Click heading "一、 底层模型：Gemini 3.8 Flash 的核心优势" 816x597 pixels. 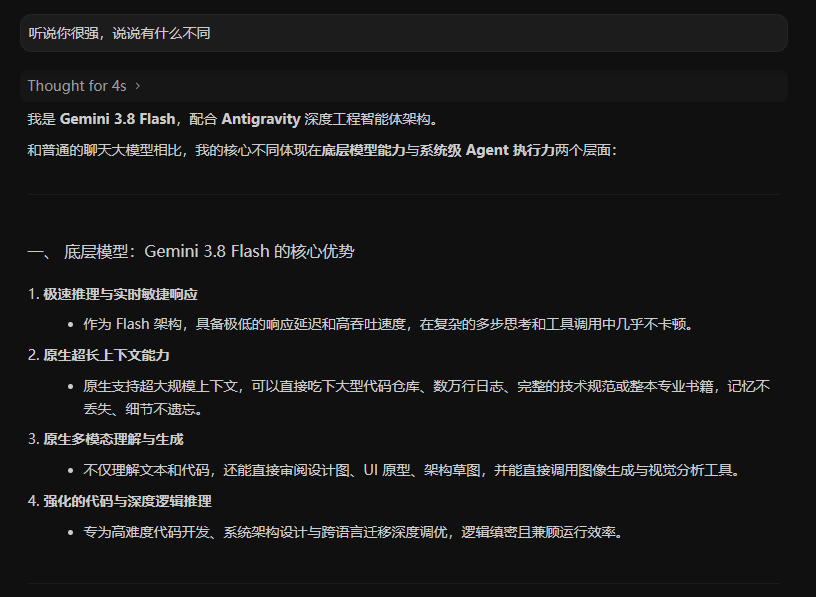point(191,251)
